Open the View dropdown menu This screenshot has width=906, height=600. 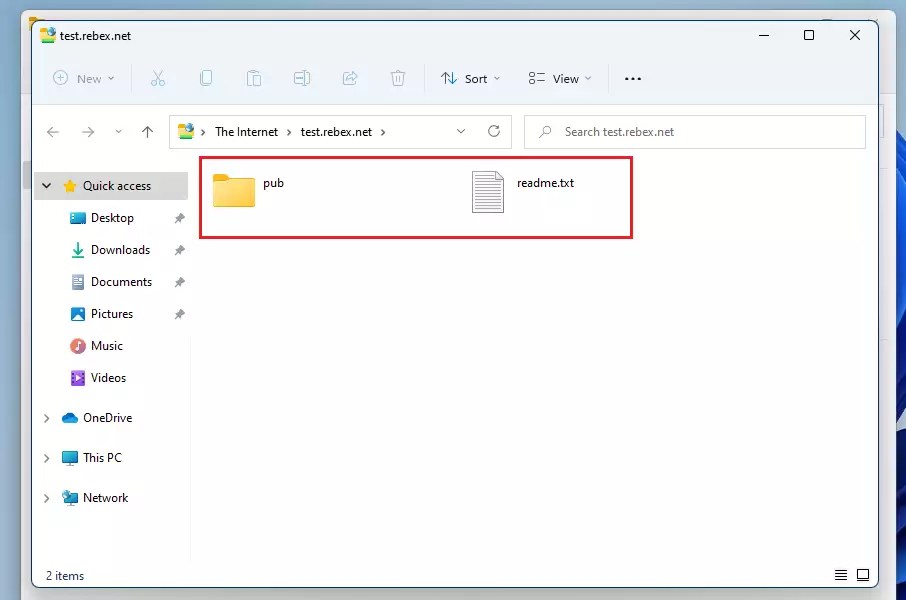559,79
